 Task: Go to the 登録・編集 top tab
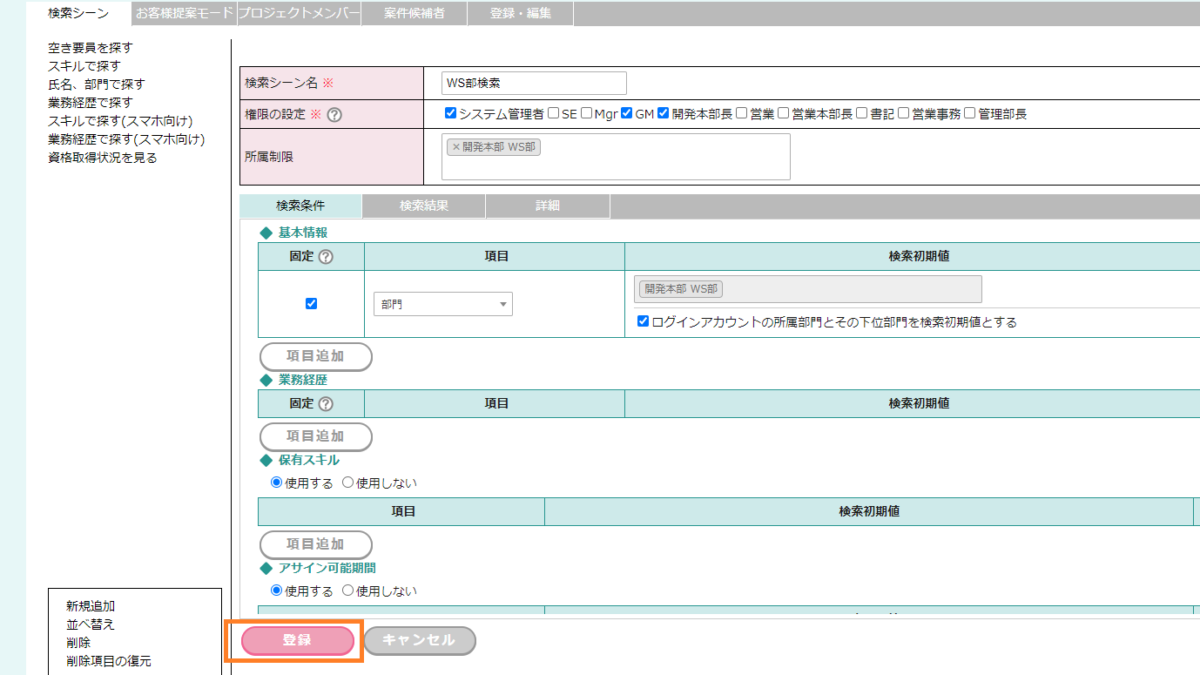click(520, 14)
